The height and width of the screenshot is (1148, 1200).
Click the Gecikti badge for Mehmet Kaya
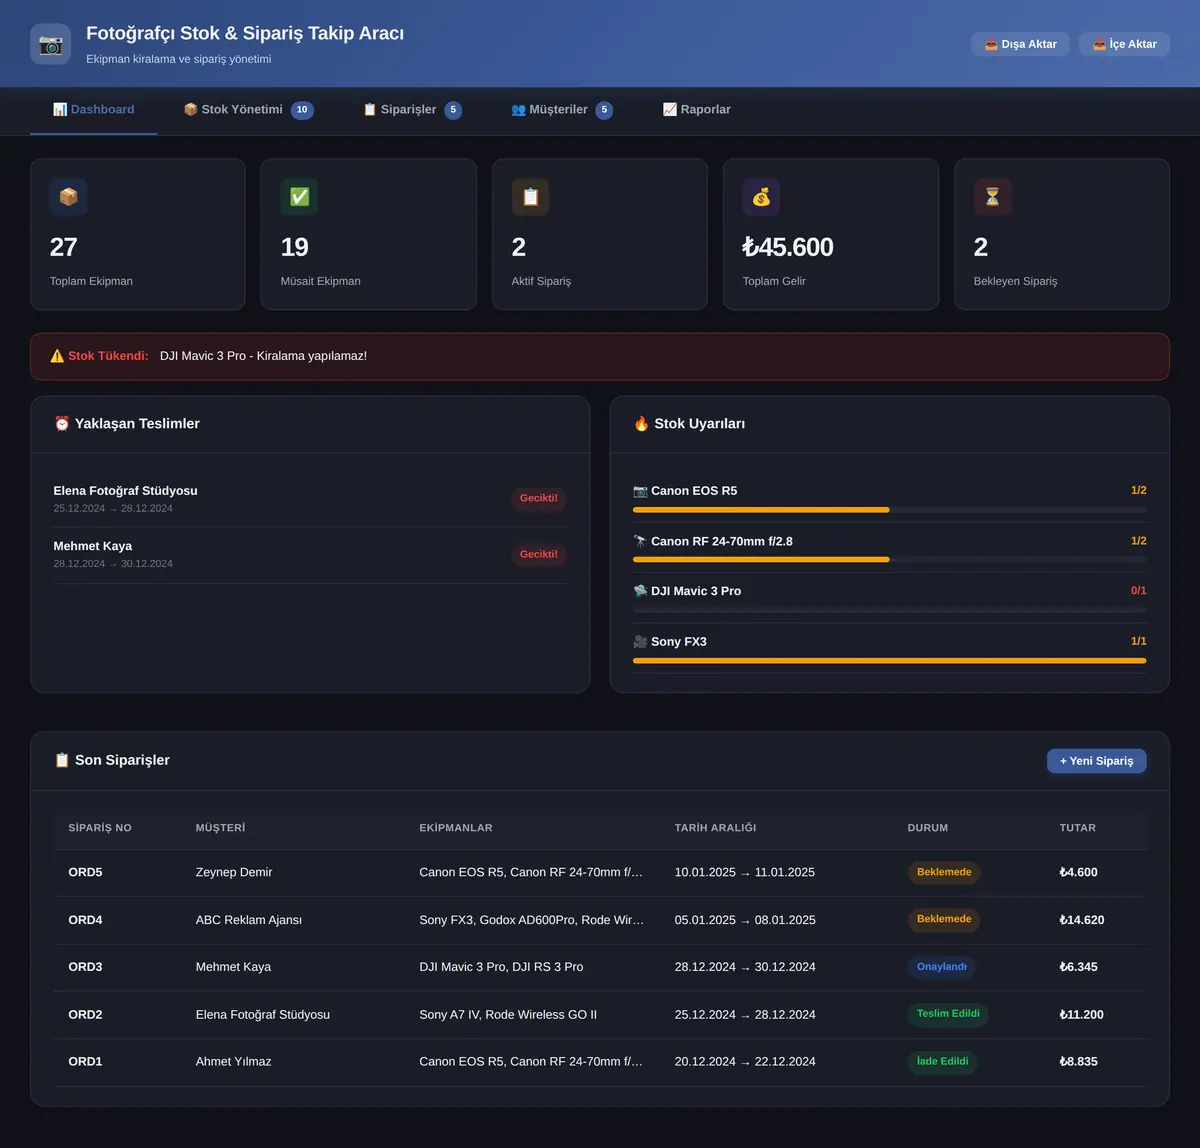[539, 554]
